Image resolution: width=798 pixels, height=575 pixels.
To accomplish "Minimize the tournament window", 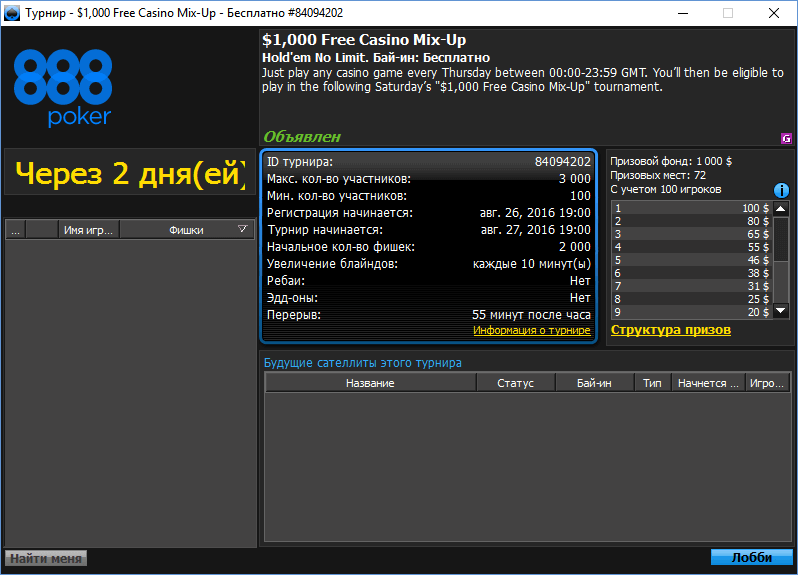I will [683, 13].
